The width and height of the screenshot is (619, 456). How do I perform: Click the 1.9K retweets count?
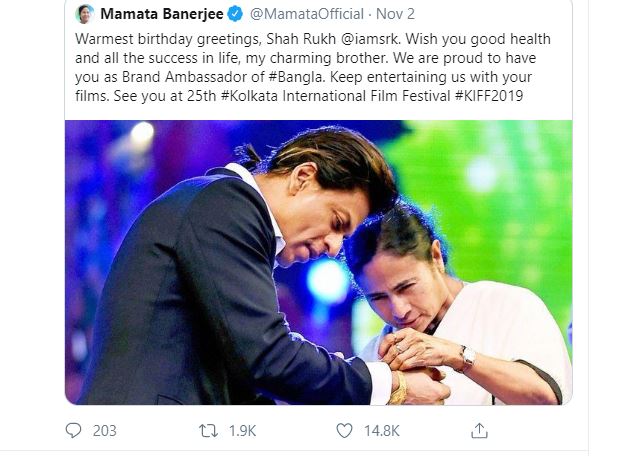pyautogui.click(x=242, y=431)
